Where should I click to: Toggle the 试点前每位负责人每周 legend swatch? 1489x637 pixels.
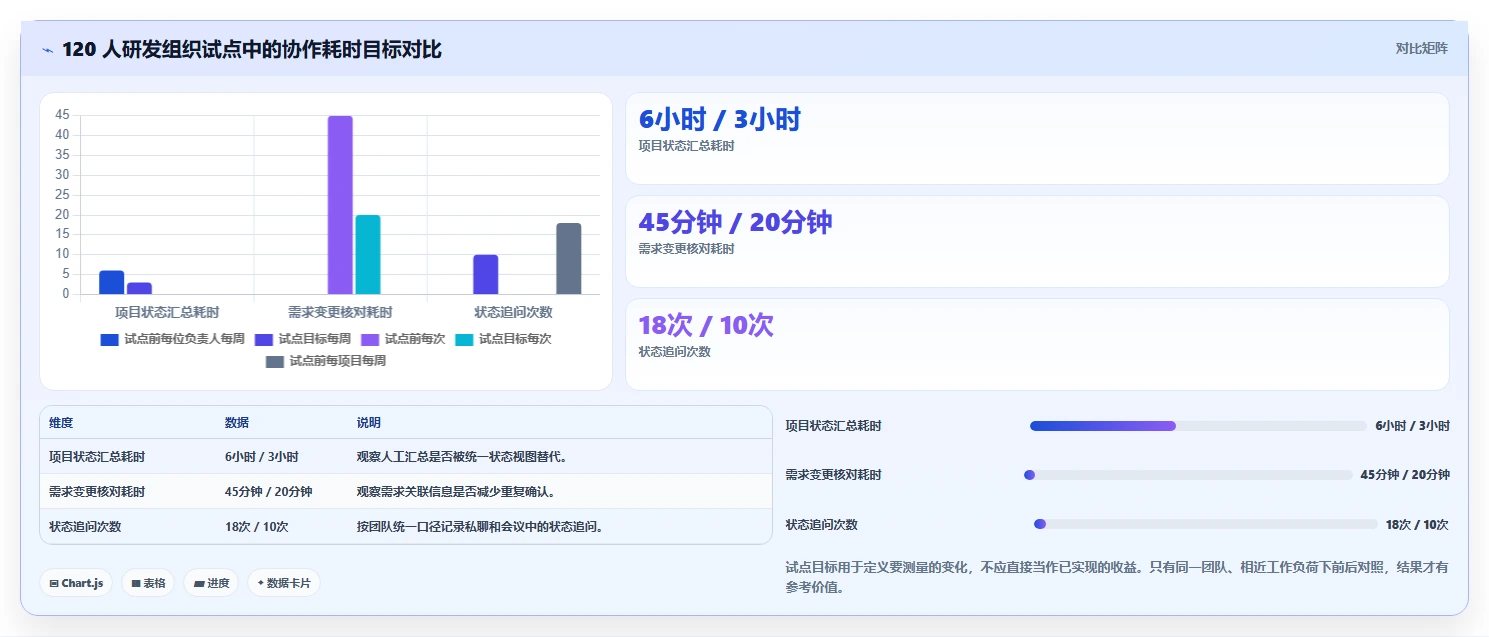point(110,339)
